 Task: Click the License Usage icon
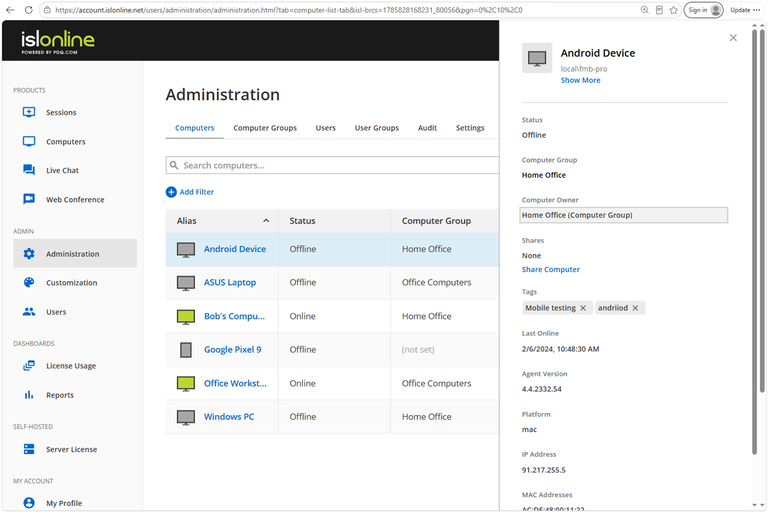tap(29, 366)
